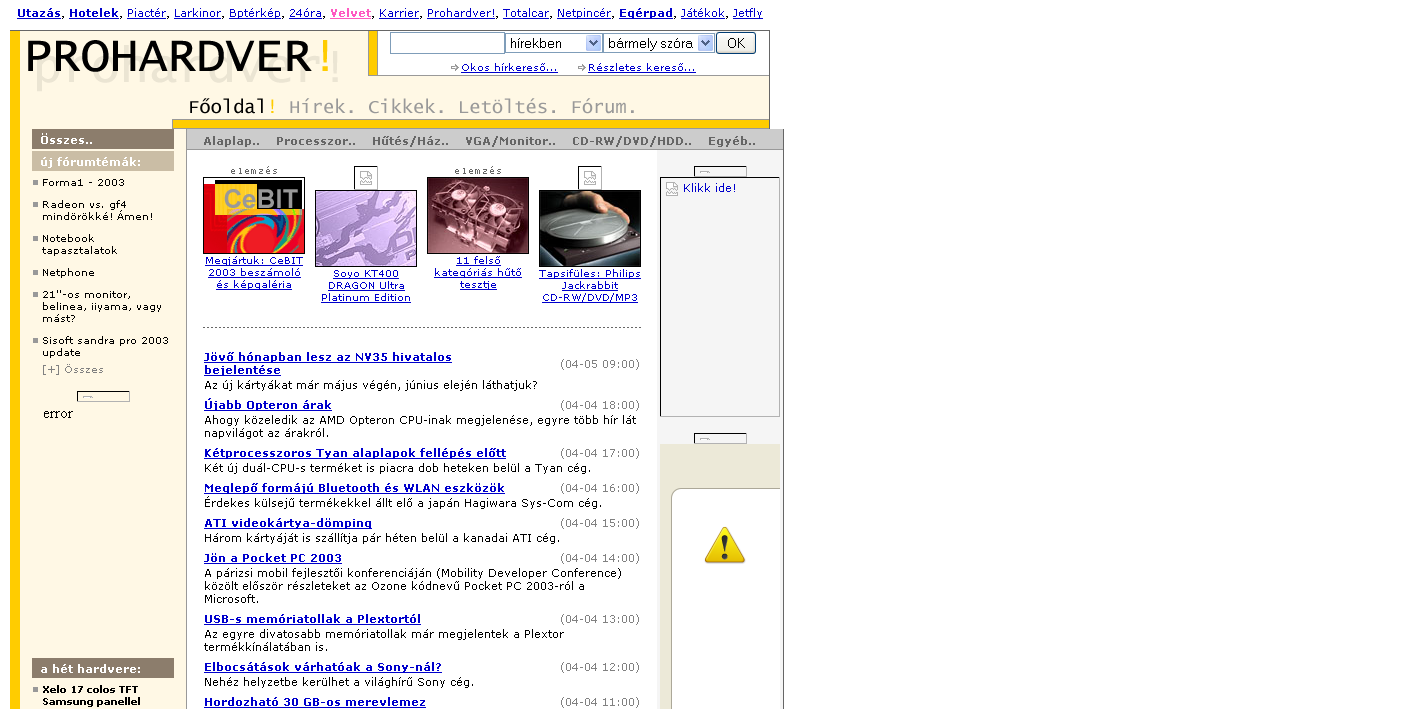
Task: Open Hotelek top link
Action: click(x=94, y=13)
